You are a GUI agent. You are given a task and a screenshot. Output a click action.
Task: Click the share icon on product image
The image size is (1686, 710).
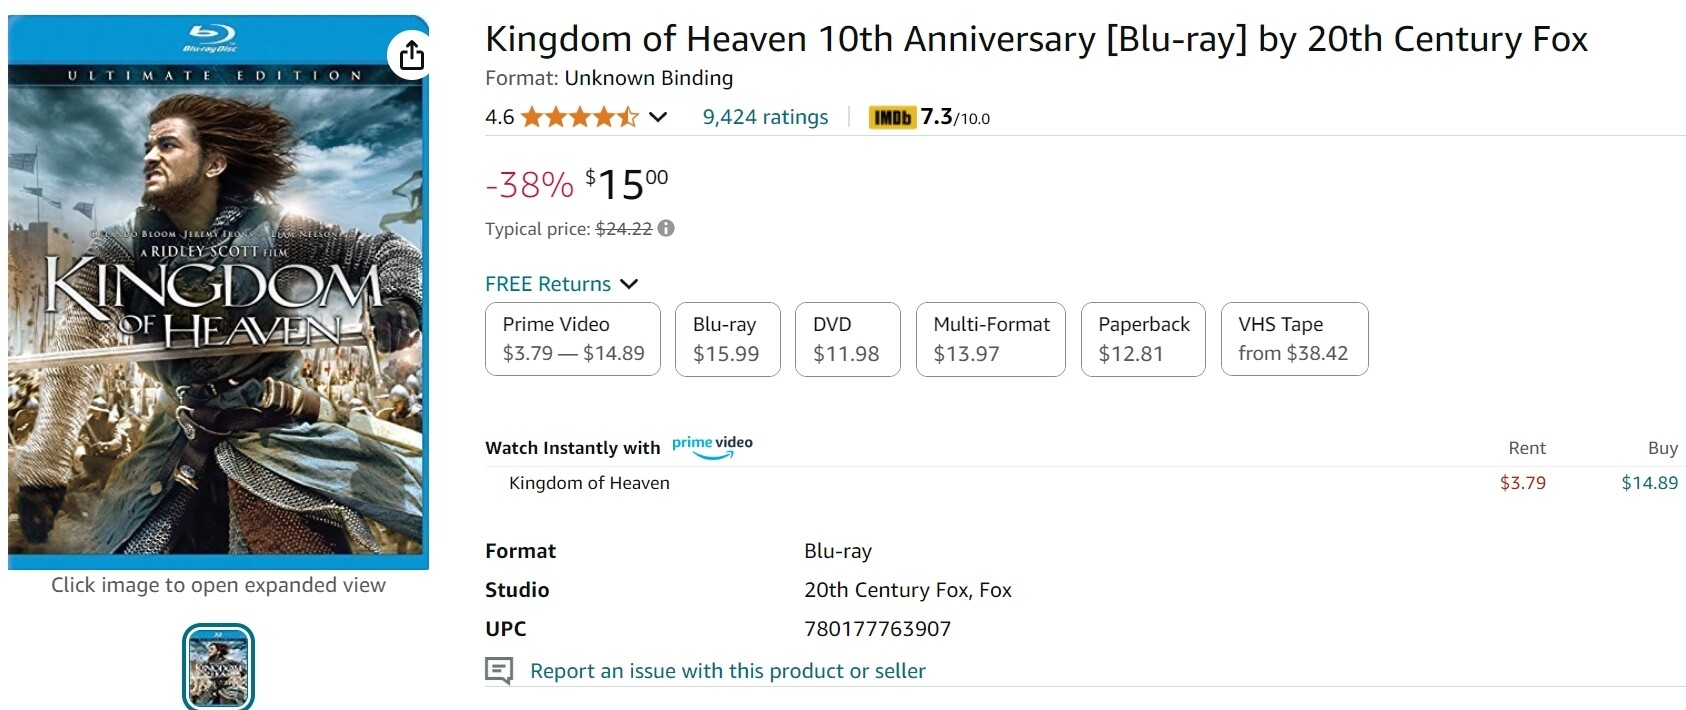pyautogui.click(x=411, y=55)
